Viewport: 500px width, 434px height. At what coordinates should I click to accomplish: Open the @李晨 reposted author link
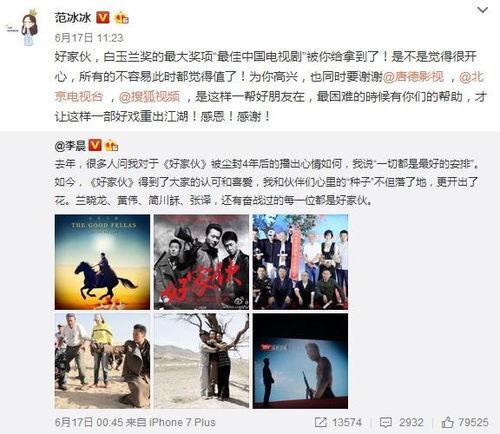coord(70,146)
